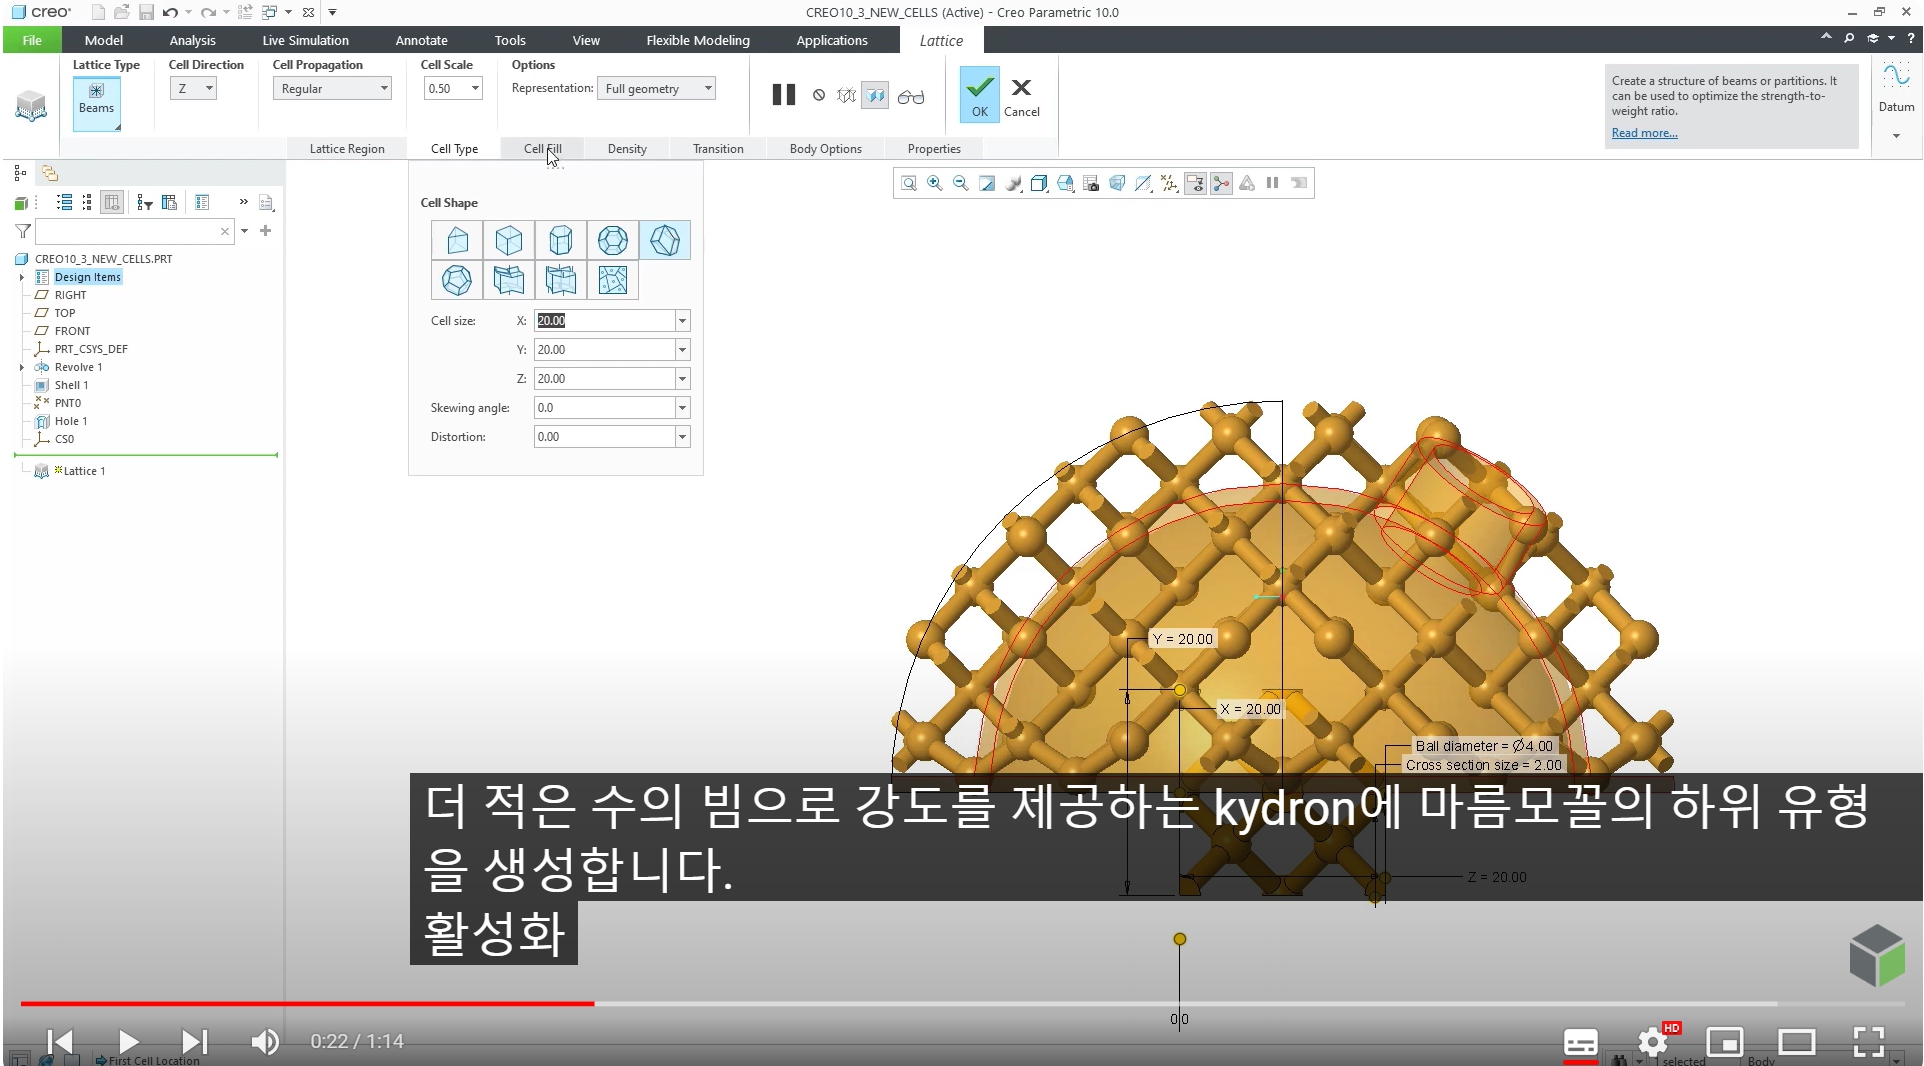
Task: Click the Refit view icon
Action: (909, 183)
